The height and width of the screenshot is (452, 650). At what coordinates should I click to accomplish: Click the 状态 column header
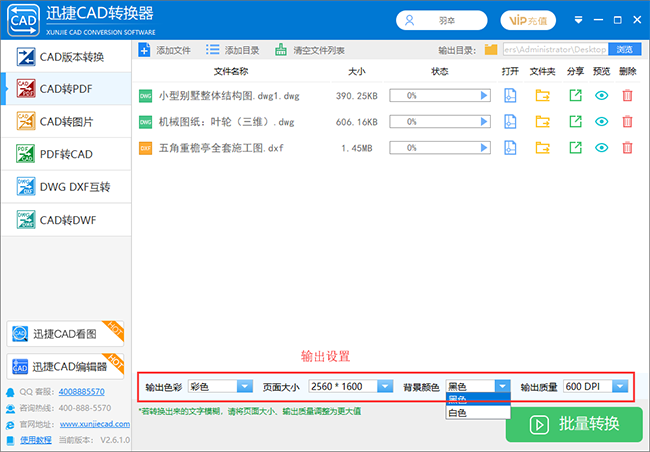click(x=440, y=72)
